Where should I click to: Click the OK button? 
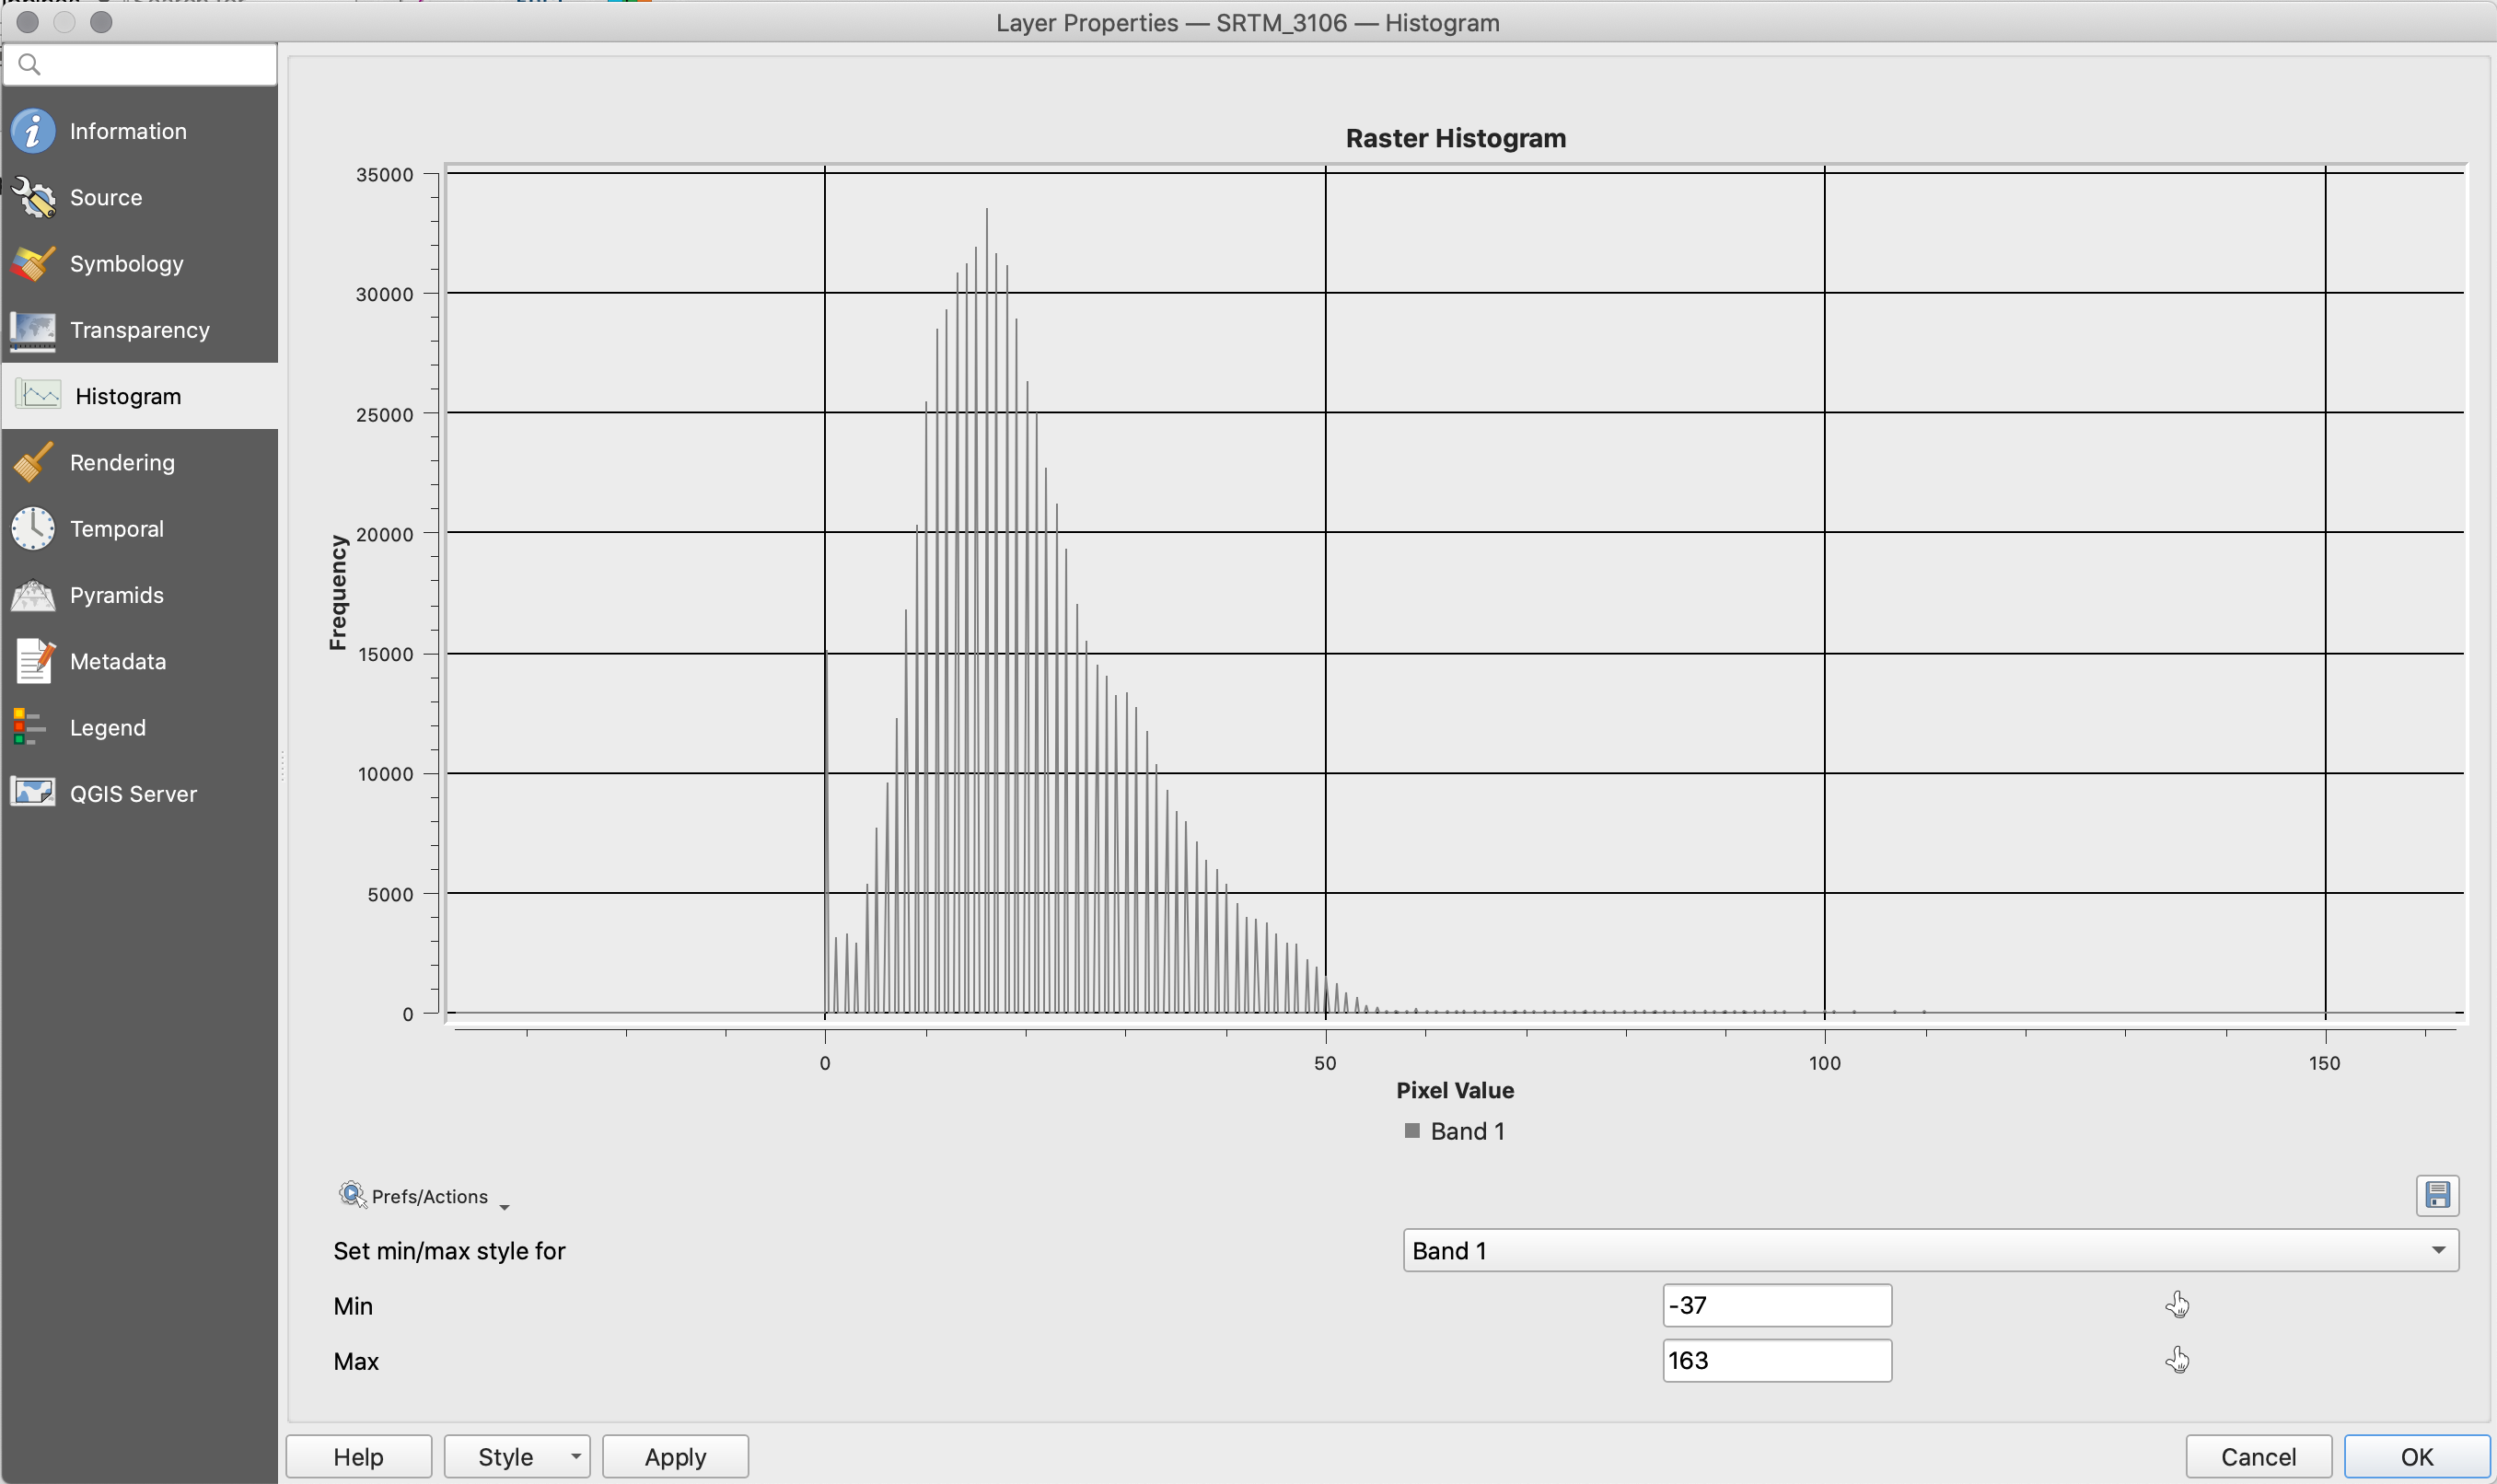[2416, 1456]
